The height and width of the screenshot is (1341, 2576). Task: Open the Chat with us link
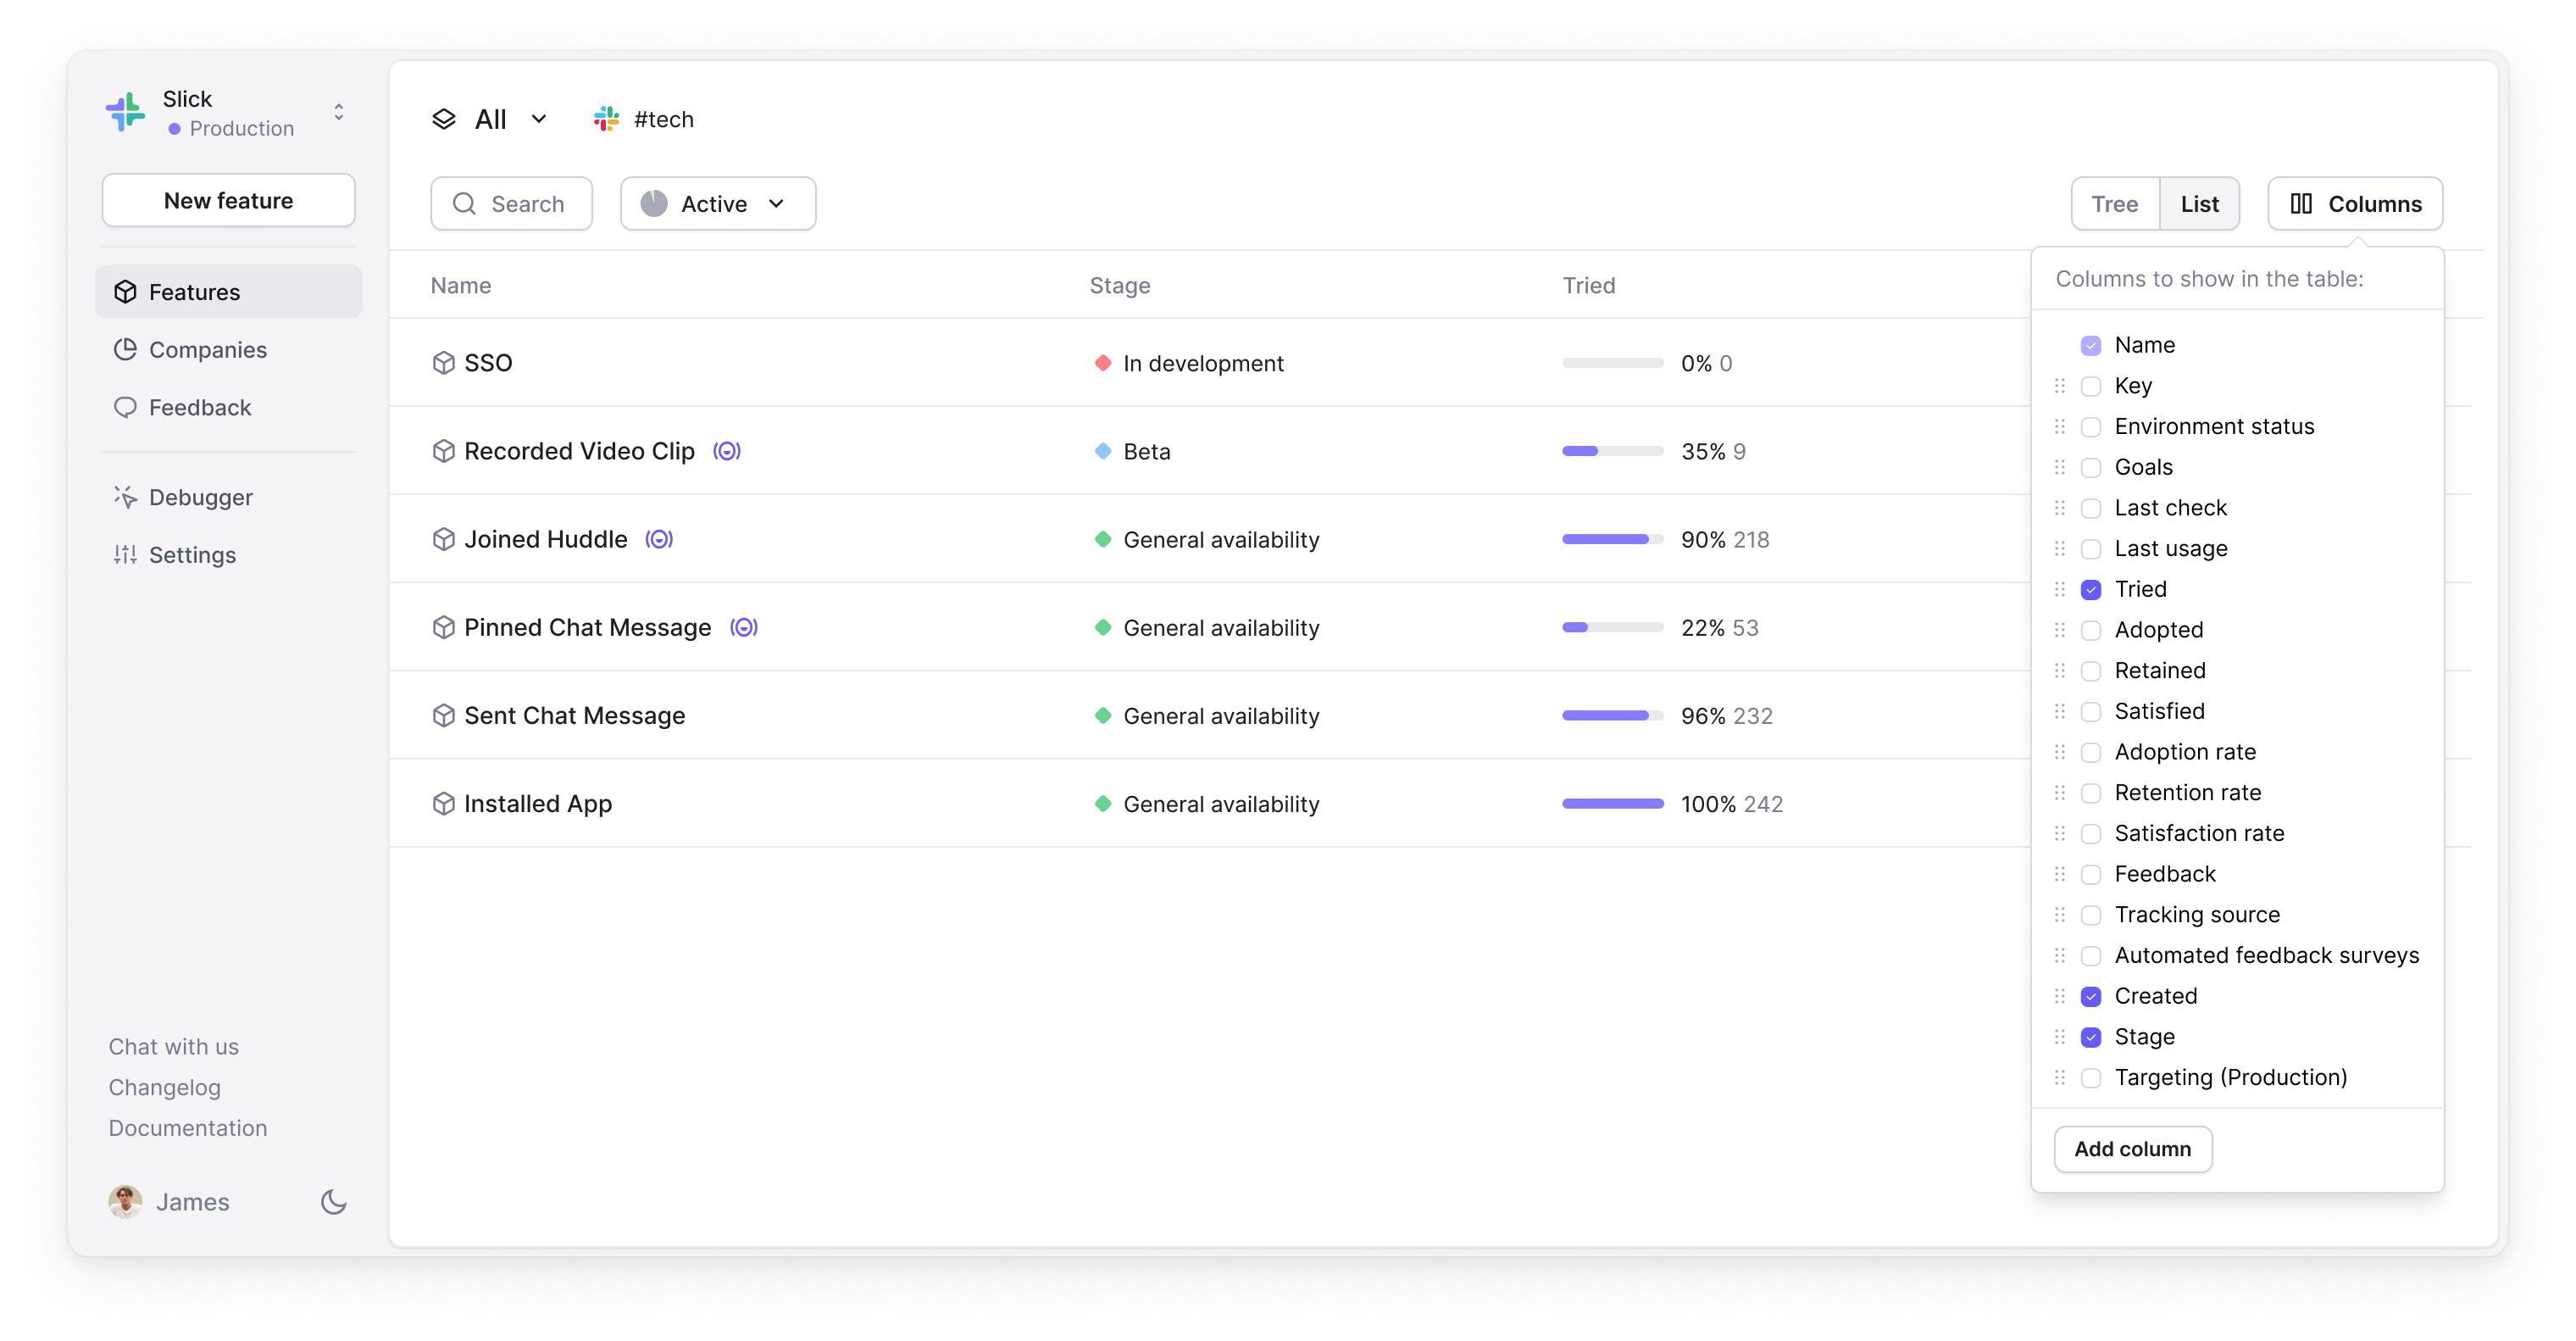[x=174, y=1046]
